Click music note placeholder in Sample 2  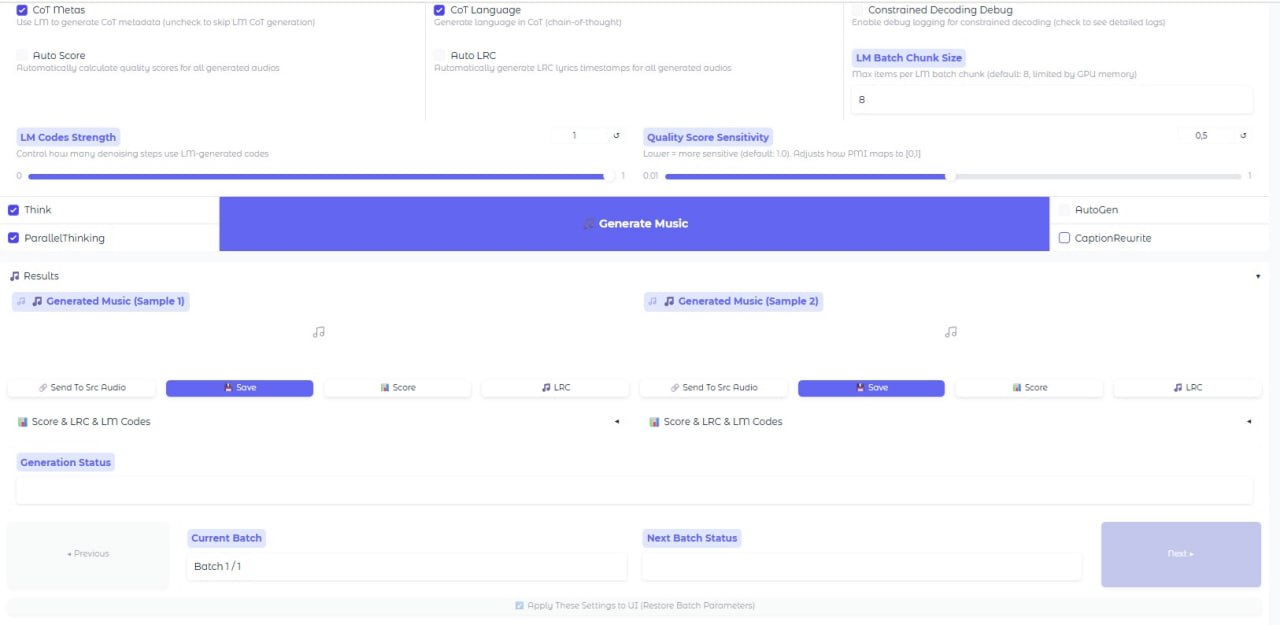point(951,332)
